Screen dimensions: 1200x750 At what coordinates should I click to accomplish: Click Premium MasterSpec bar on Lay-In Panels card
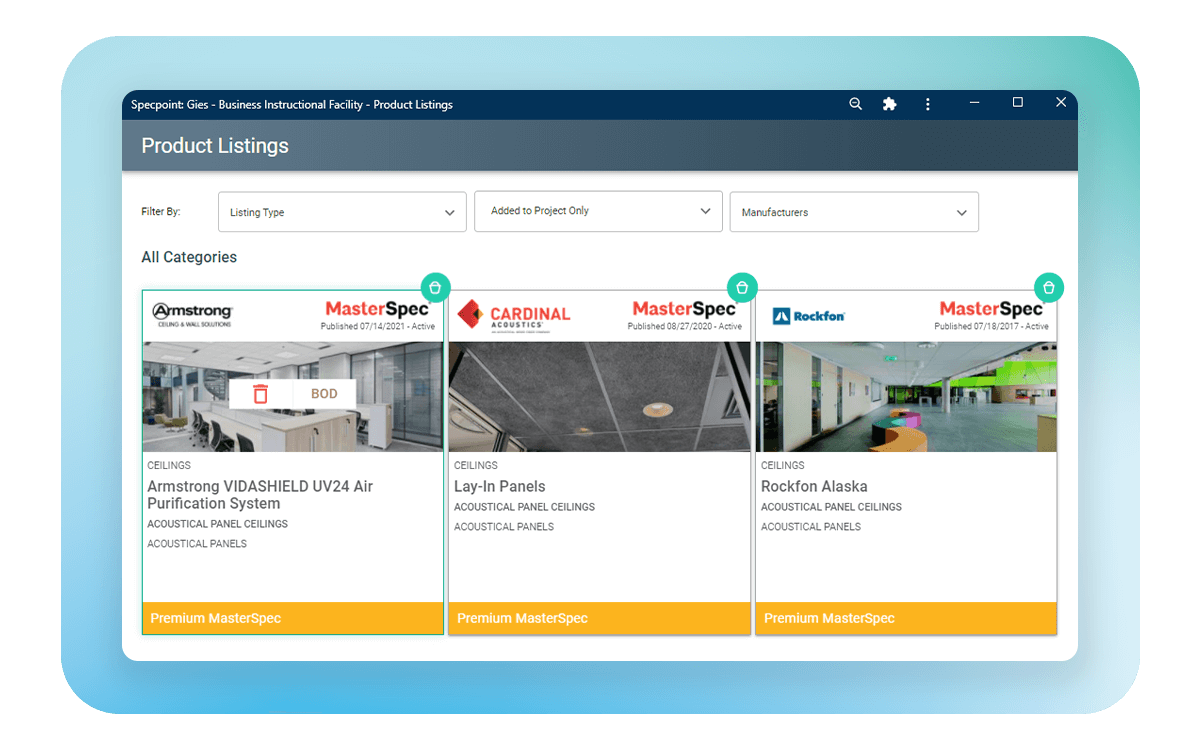(x=599, y=618)
